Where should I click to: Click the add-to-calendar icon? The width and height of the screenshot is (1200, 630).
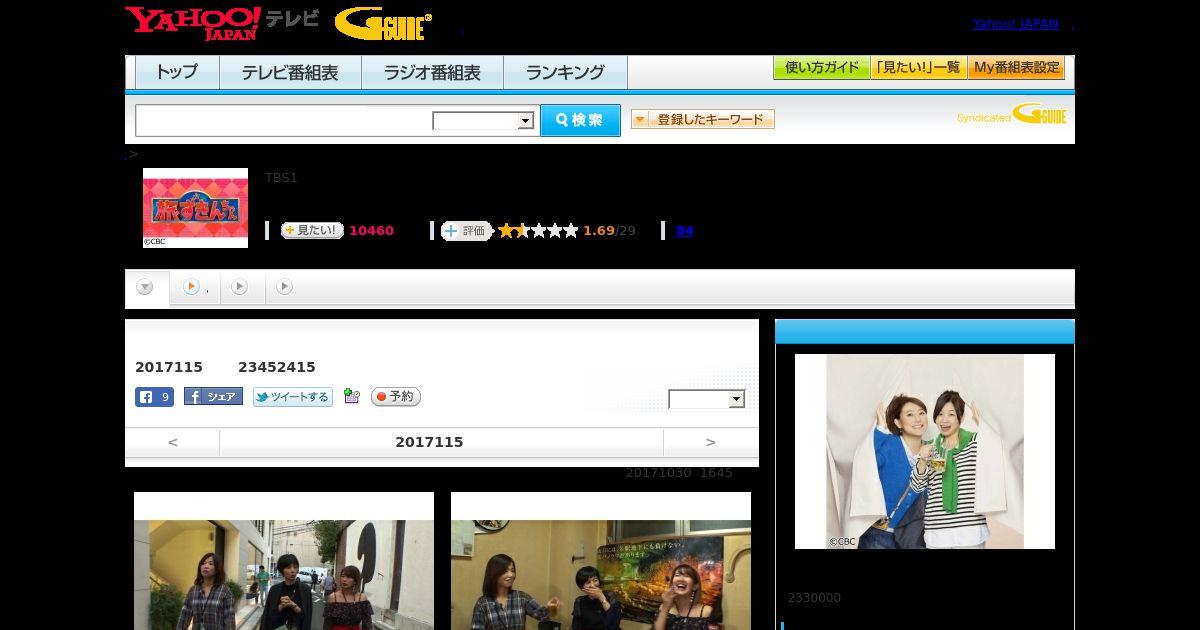tap(351, 396)
